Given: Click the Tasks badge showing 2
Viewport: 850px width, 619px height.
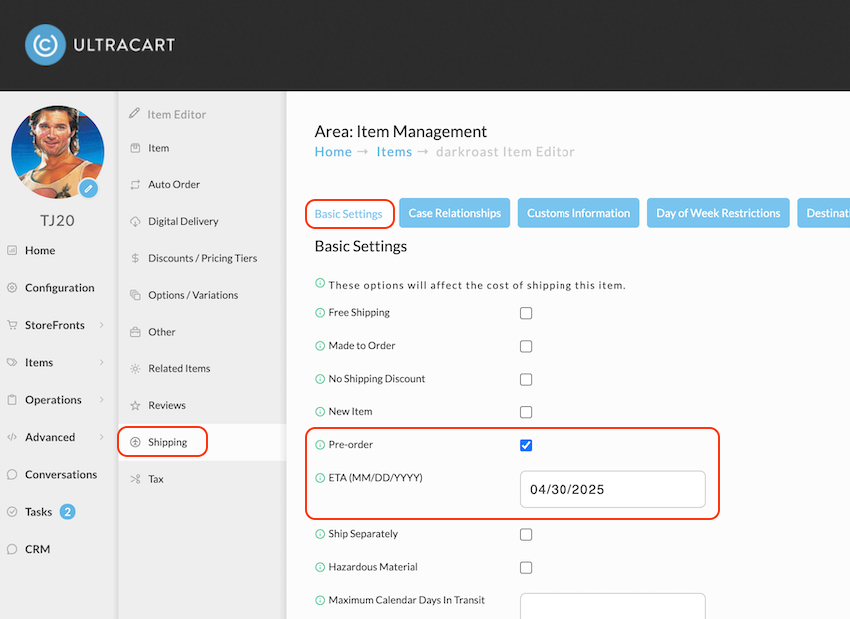Looking at the screenshot, I should [x=67, y=512].
